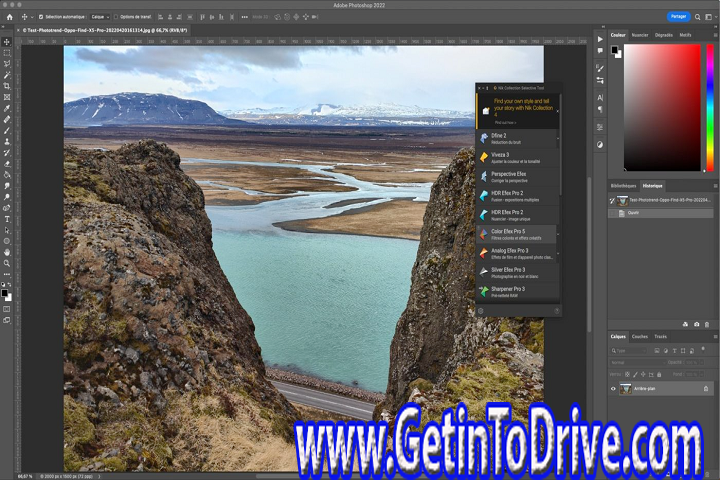Launch Viveza 3 plugin
Screen dimensions: 720x480
click(x=518, y=158)
